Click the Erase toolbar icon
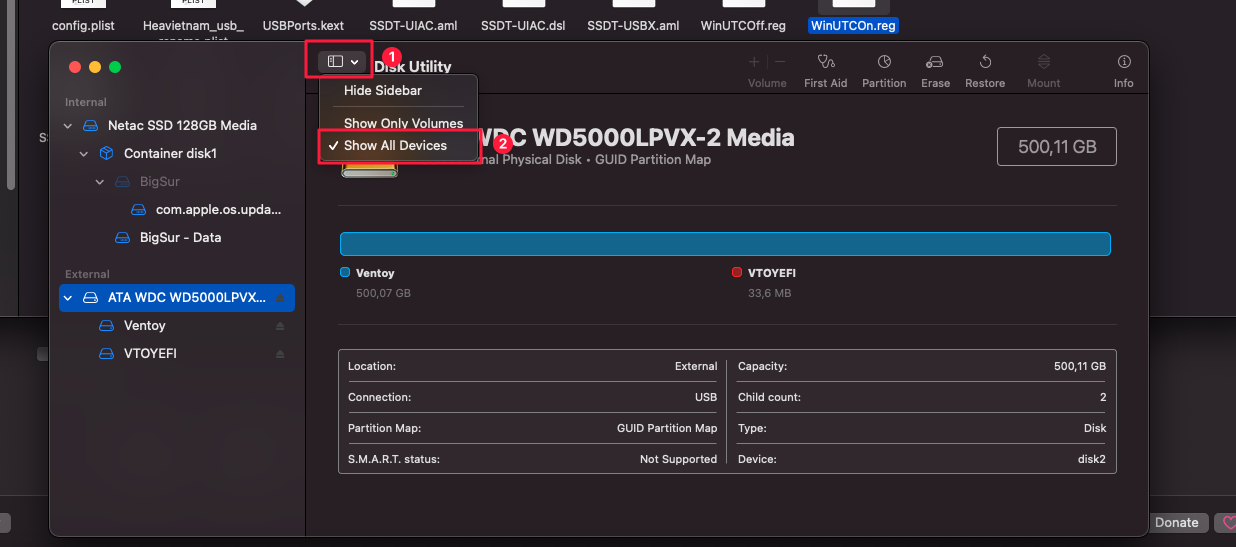The height and width of the screenshot is (547, 1236). pyautogui.click(x=935, y=62)
